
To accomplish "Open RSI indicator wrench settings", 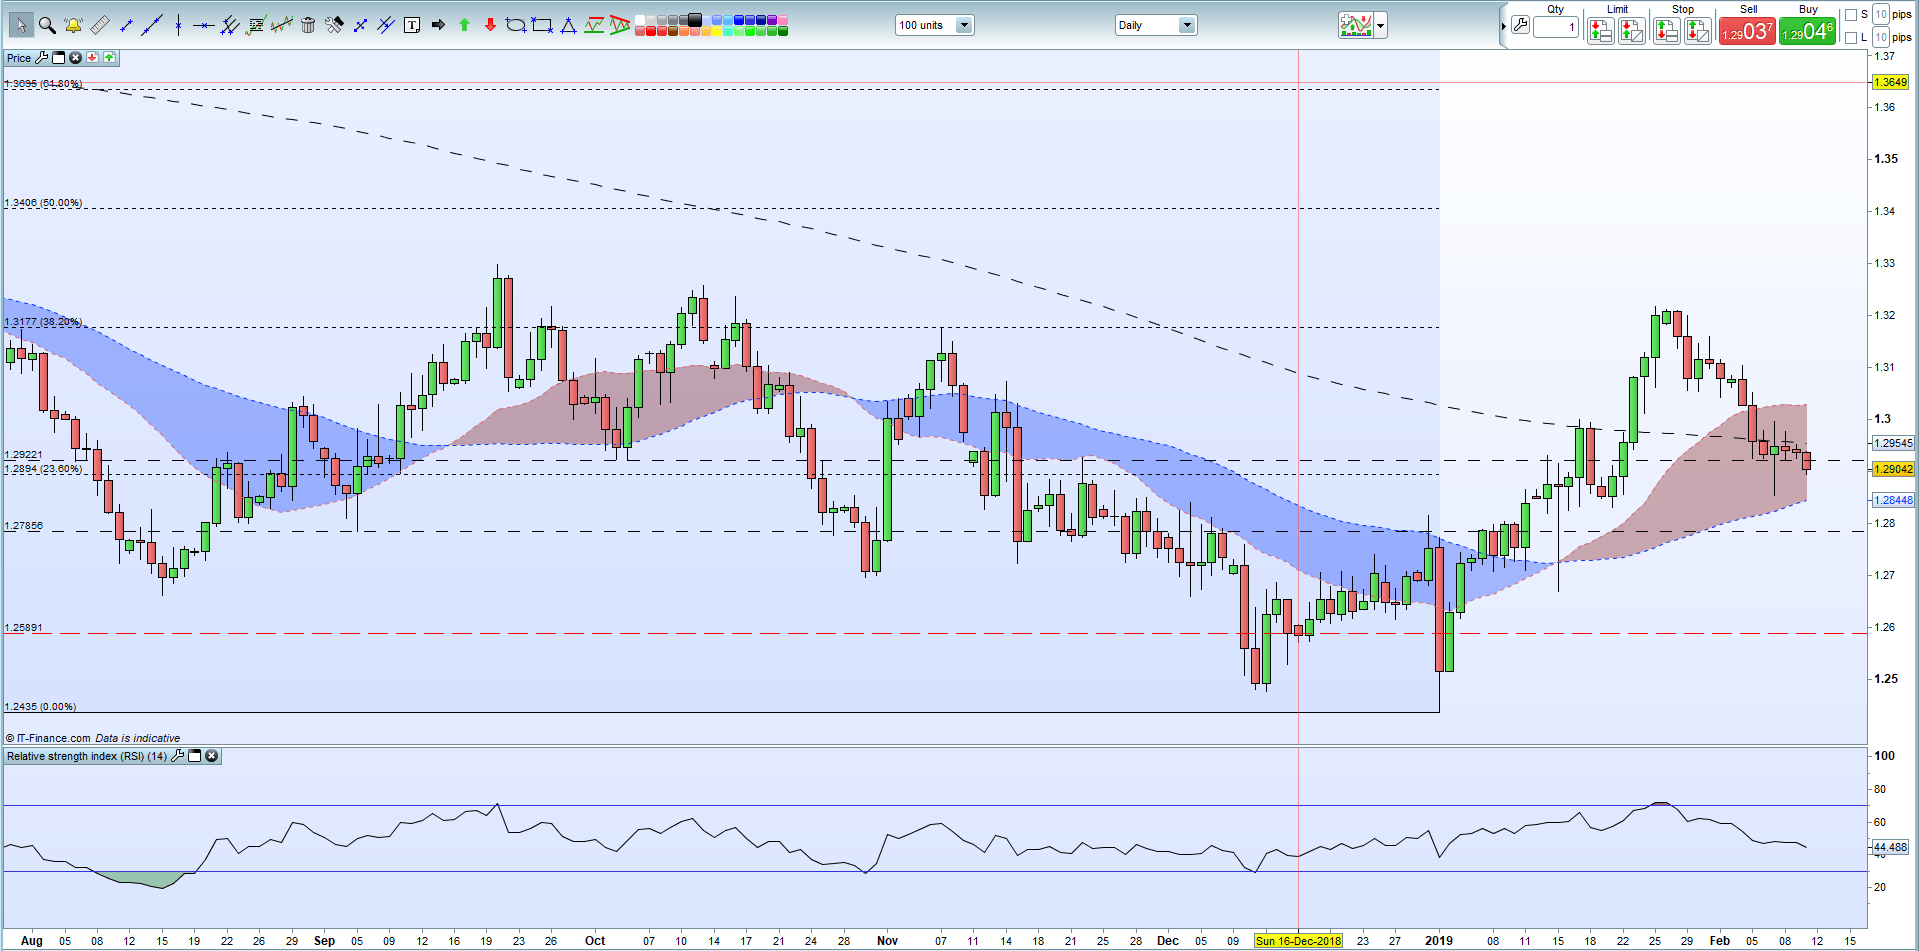I will point(178,756).
